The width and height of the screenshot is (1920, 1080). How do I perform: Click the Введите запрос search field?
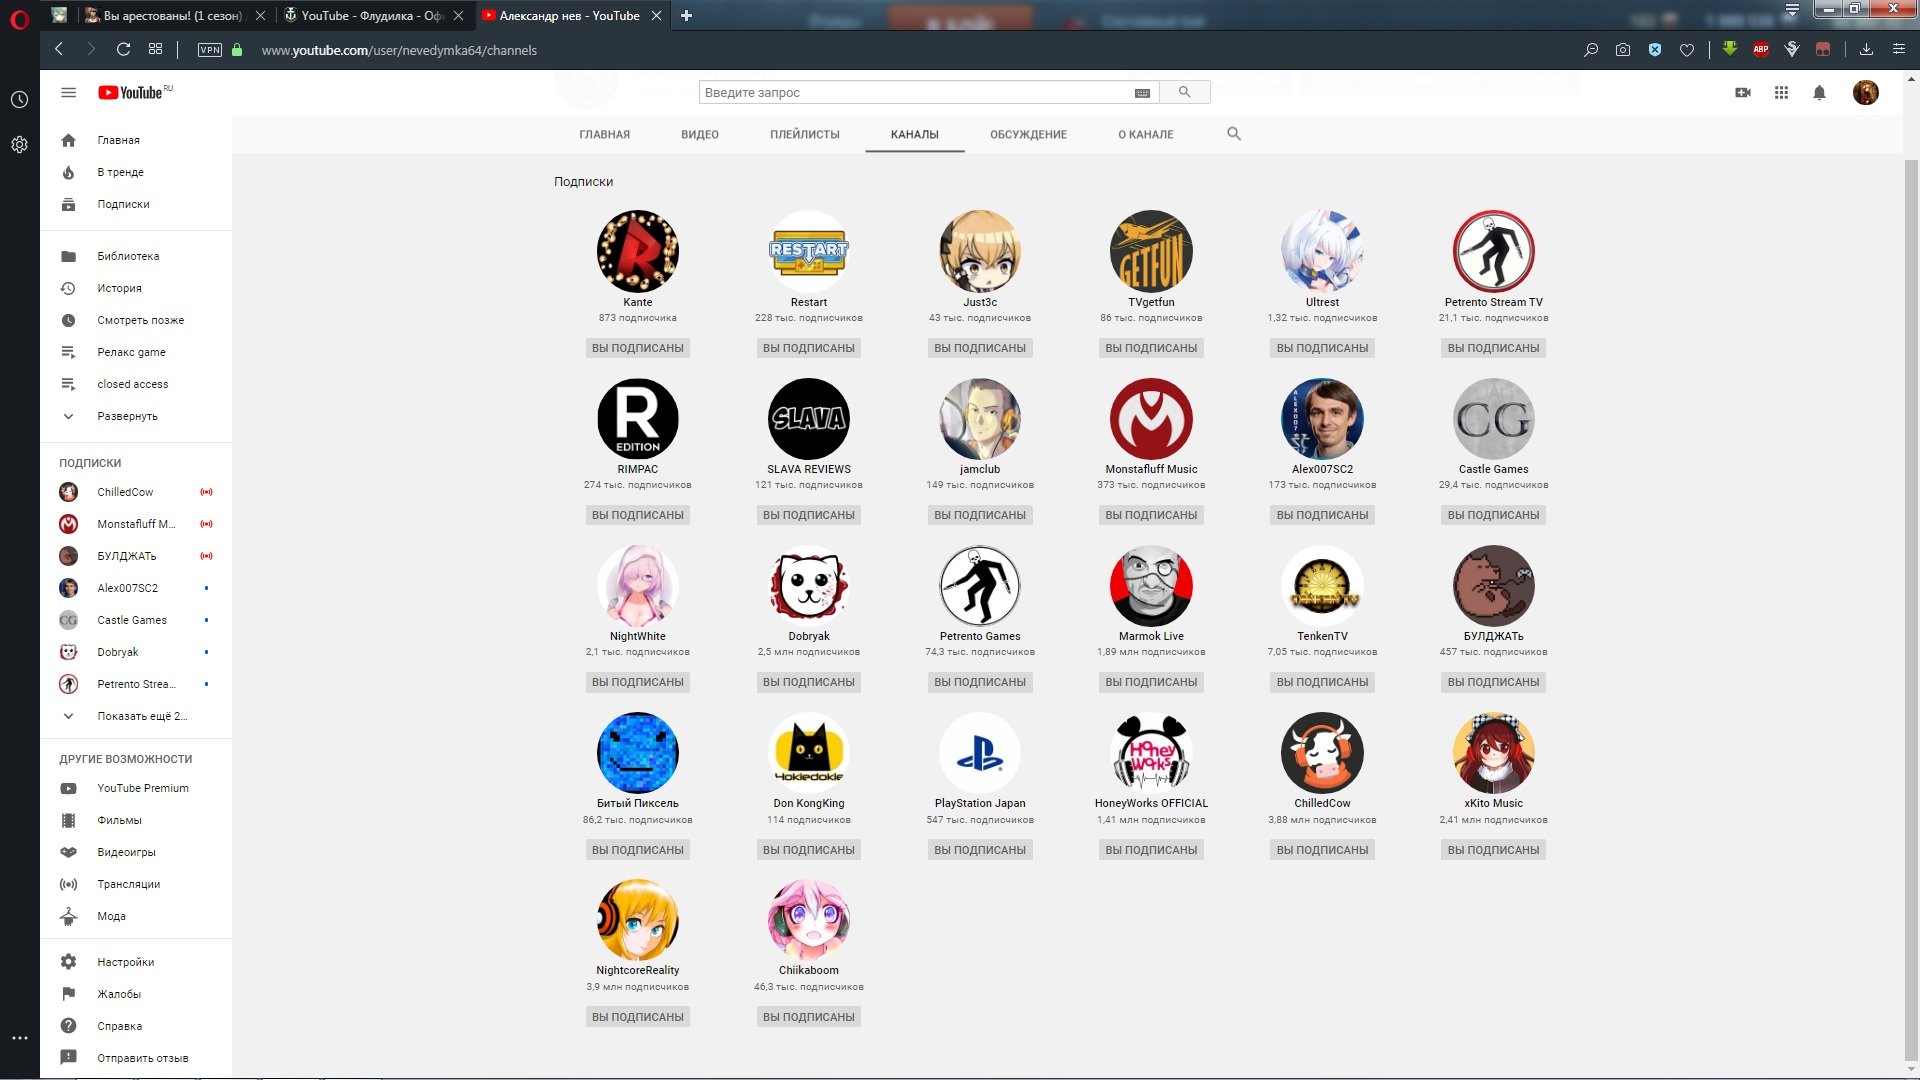coord(915,93)
